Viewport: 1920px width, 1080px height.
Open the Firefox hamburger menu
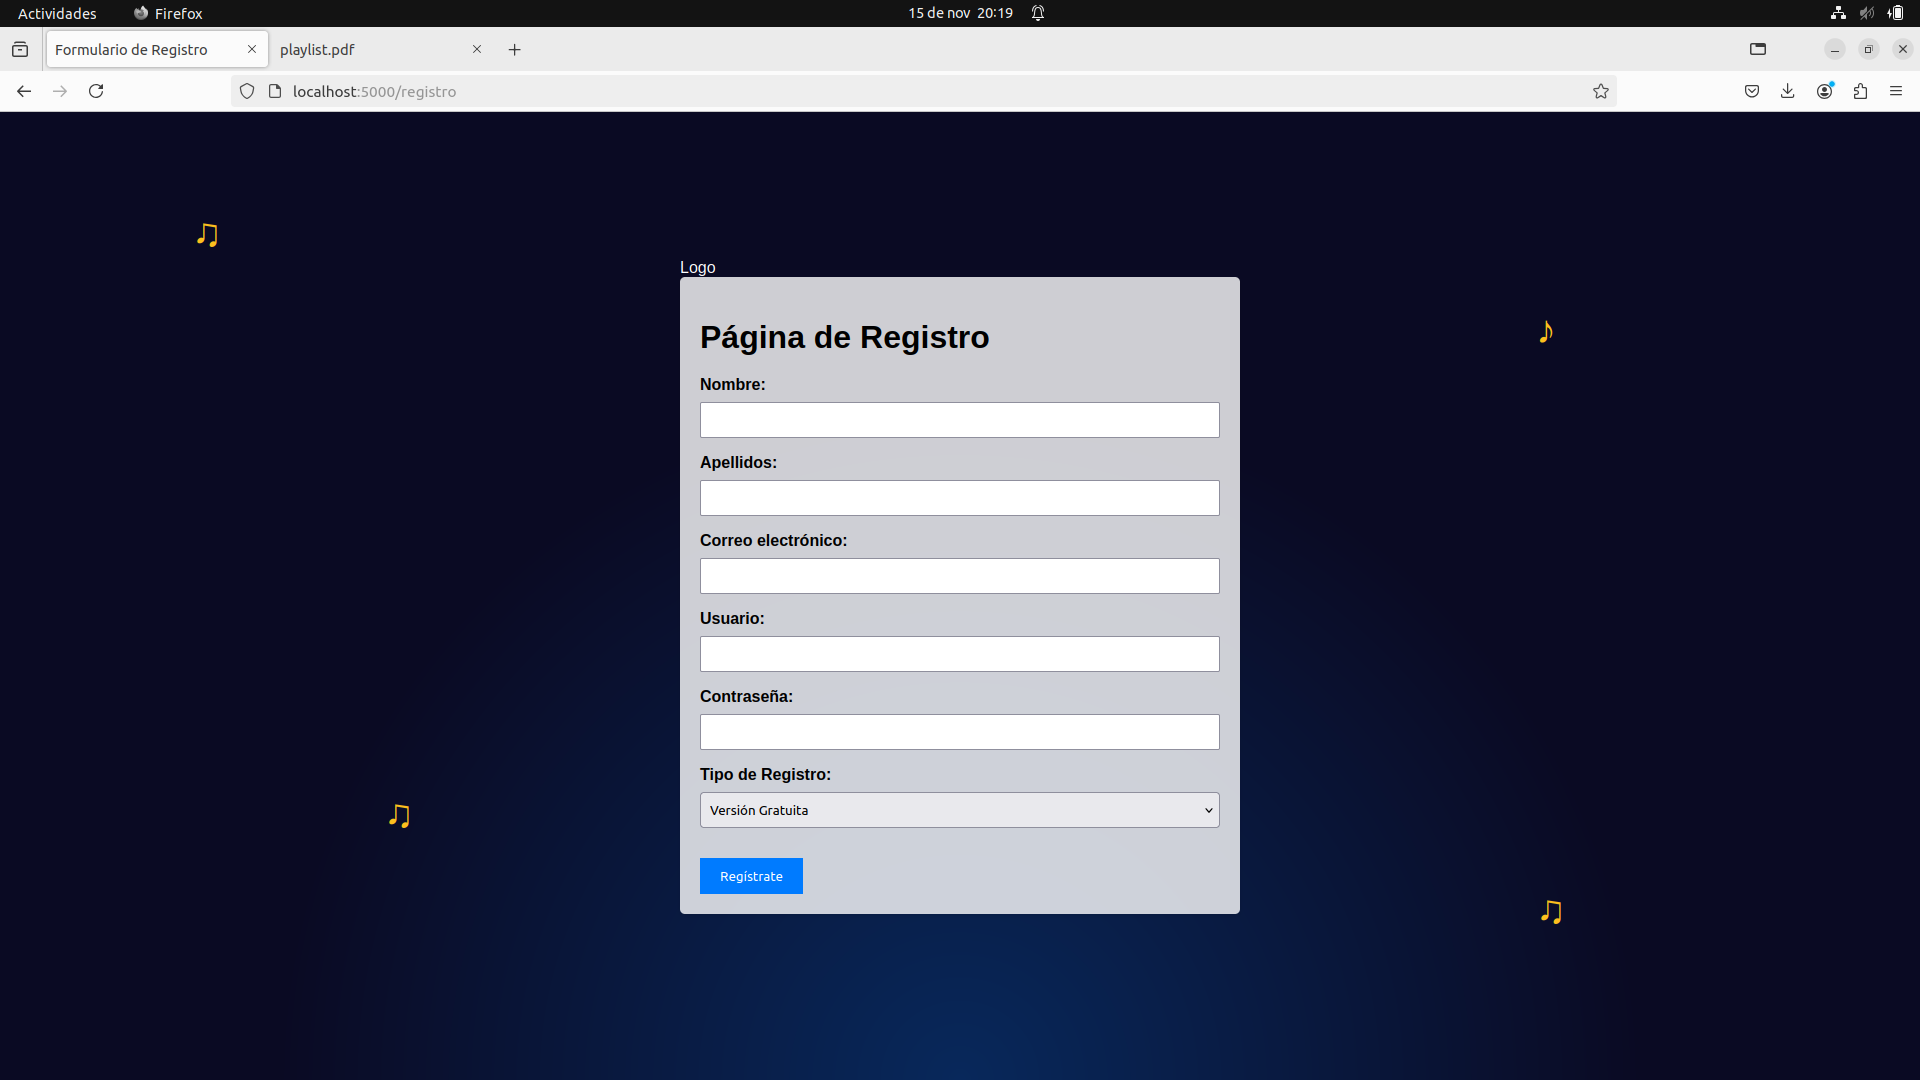point(1896,91)
